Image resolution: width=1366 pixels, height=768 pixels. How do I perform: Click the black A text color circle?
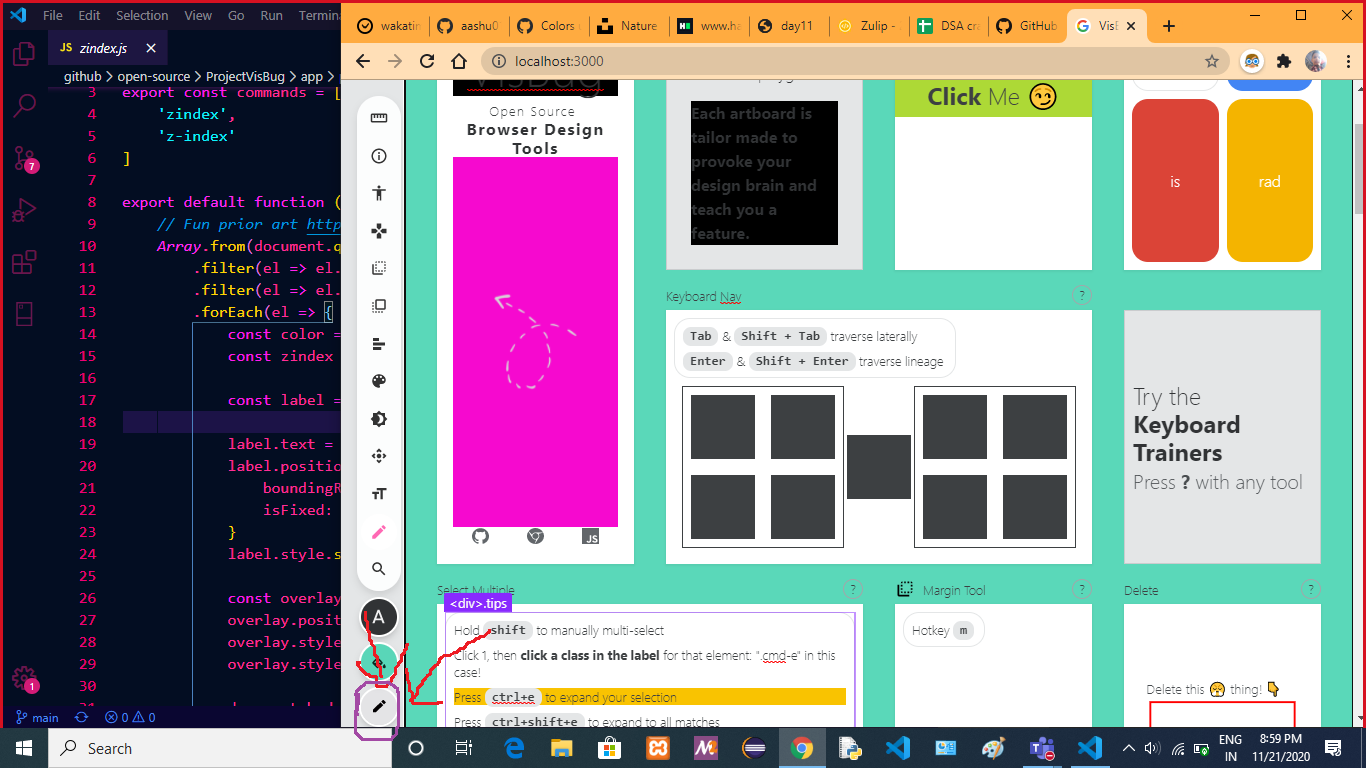378,617
